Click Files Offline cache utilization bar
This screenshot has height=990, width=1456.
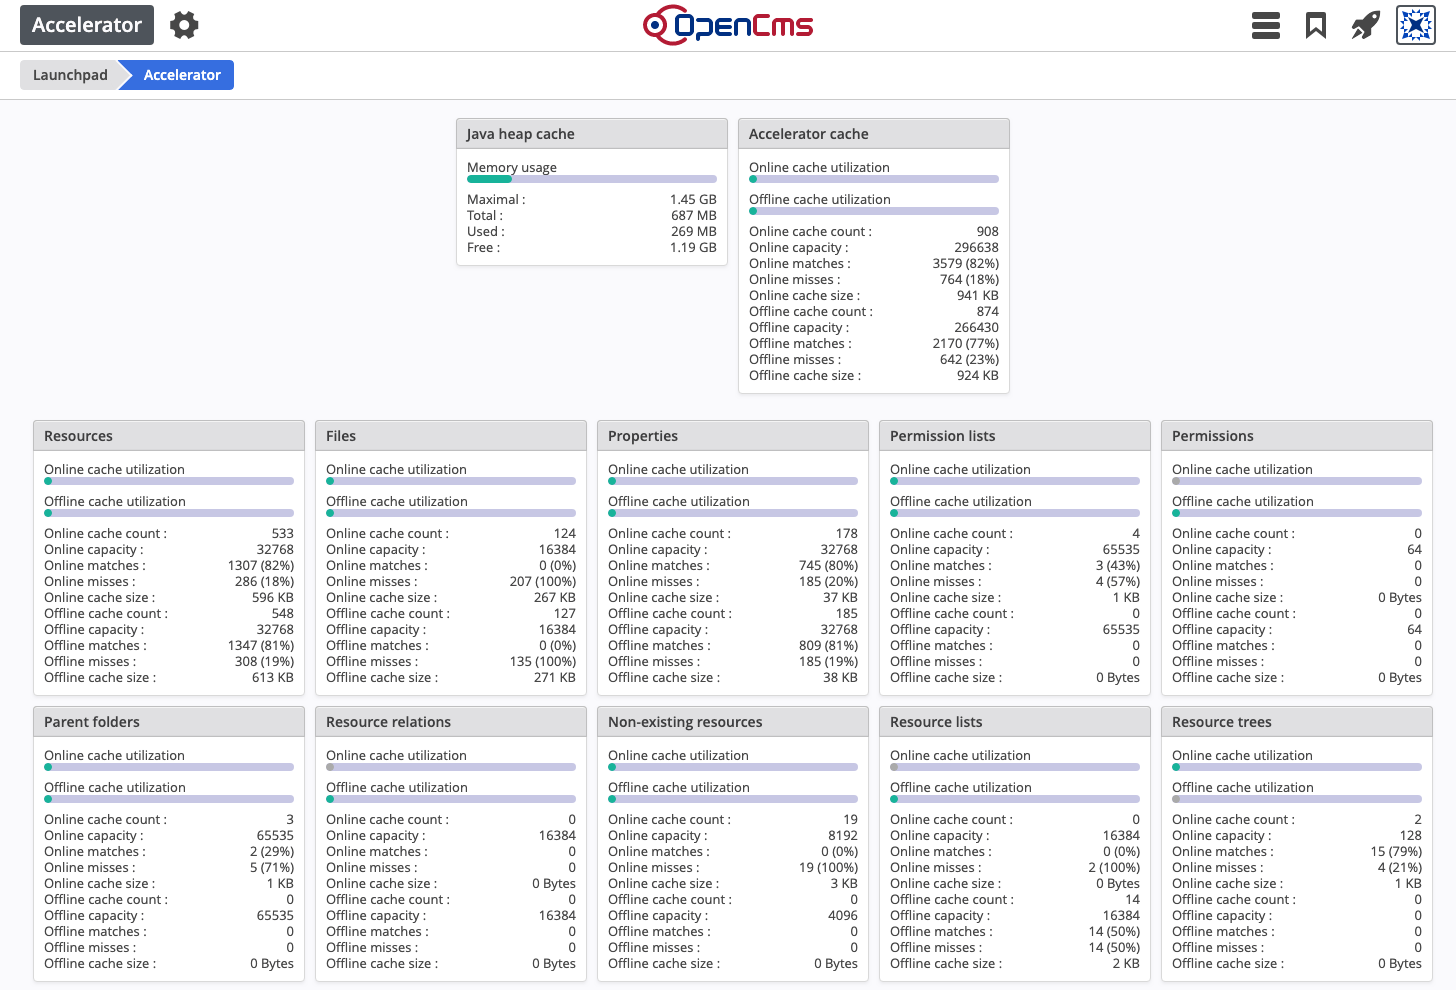pyautogui.click(x=451, y=513)
